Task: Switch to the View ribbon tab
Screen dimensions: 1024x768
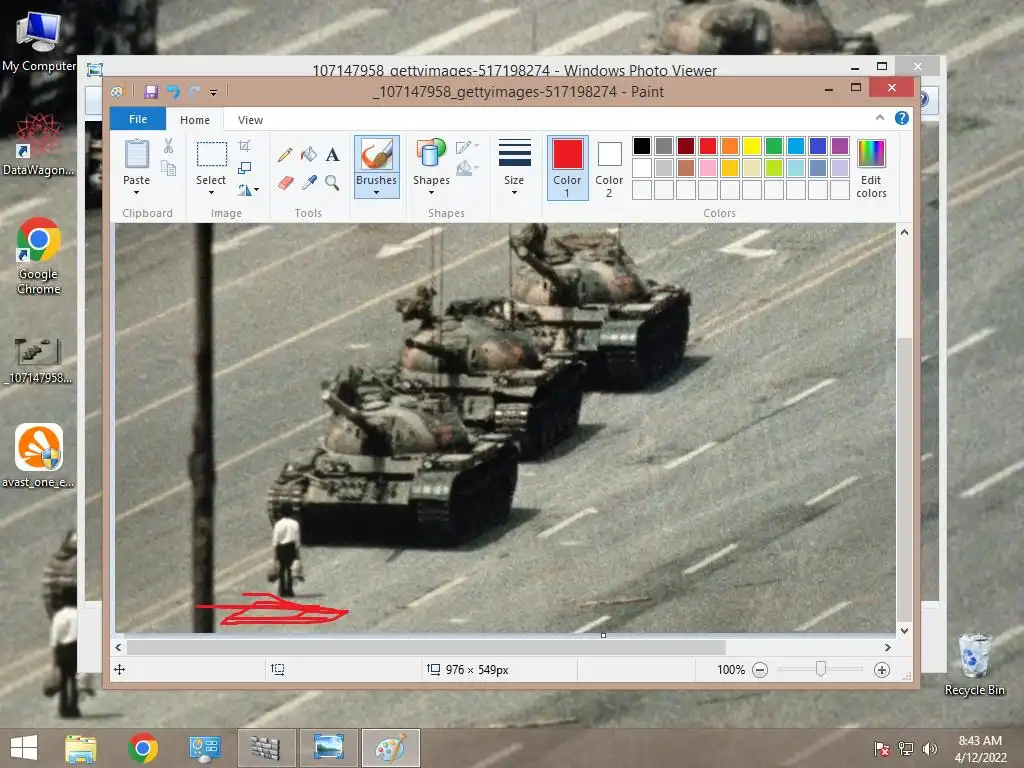Action: click(251, 120)
